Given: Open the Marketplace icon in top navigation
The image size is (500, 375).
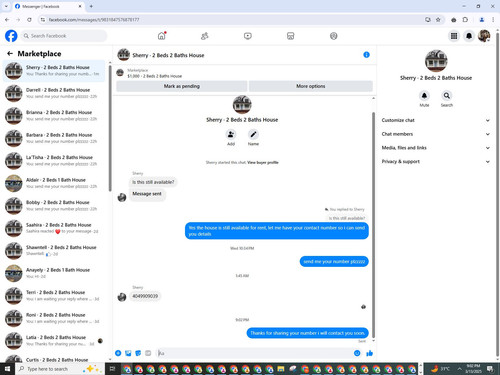Looking at the screenshot, I should coord(290,36).
